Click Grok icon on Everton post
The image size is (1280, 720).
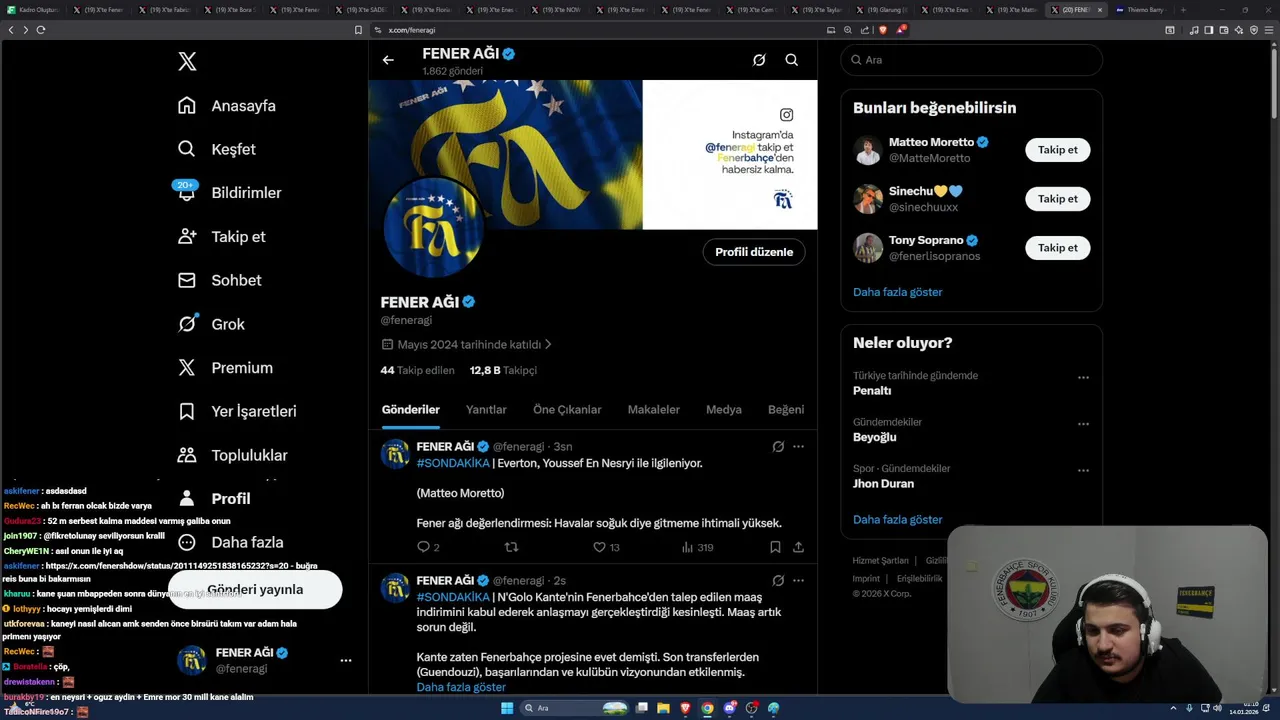[x=778, y=446]
